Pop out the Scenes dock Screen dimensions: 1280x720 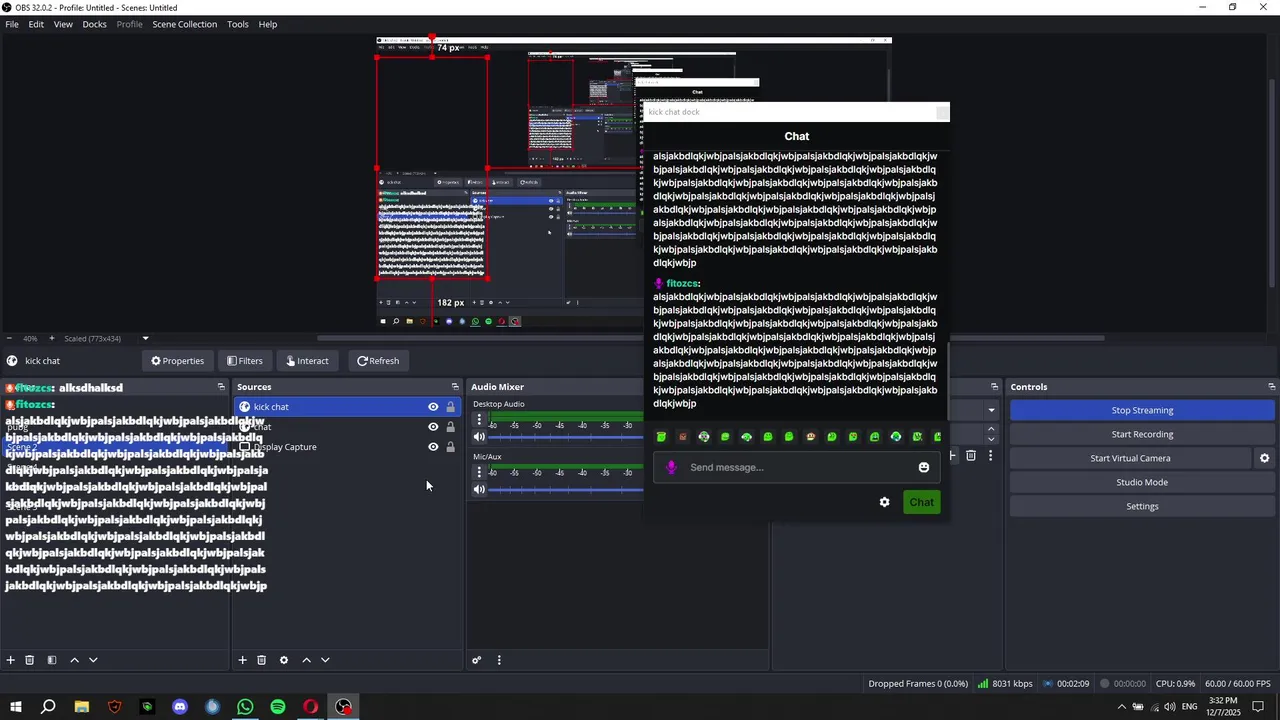coord(221,387)
